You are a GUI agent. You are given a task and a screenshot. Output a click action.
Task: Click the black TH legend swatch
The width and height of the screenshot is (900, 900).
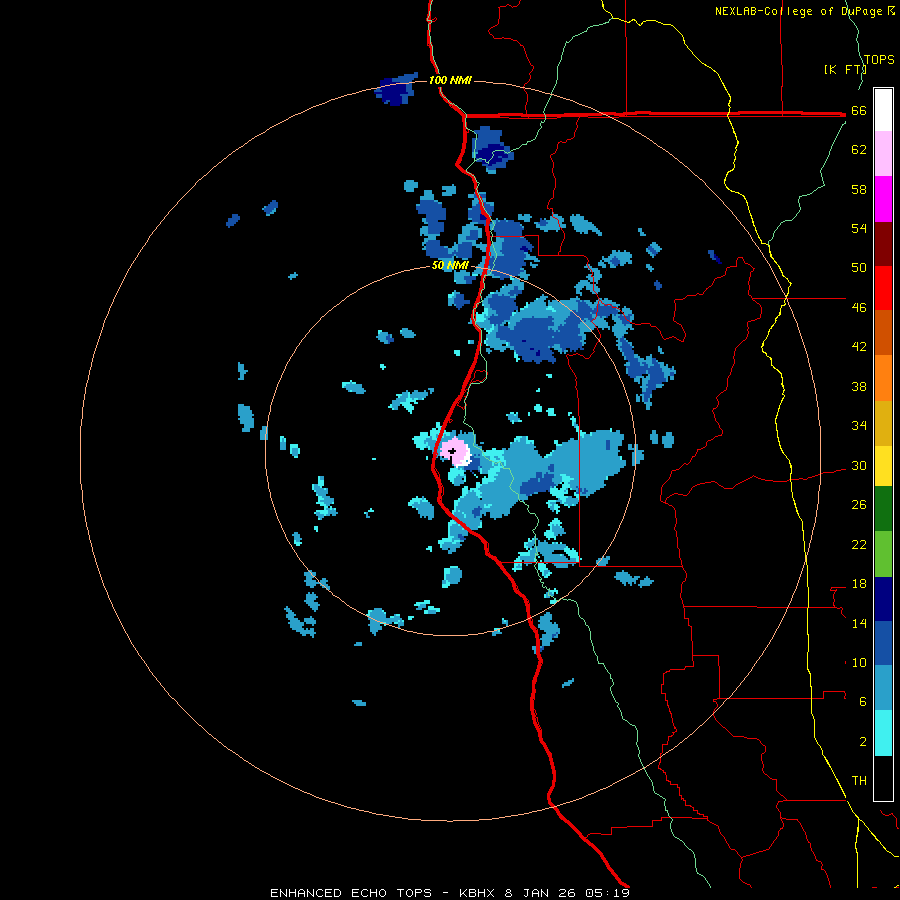pyautogui.click(x=883, y=778)
